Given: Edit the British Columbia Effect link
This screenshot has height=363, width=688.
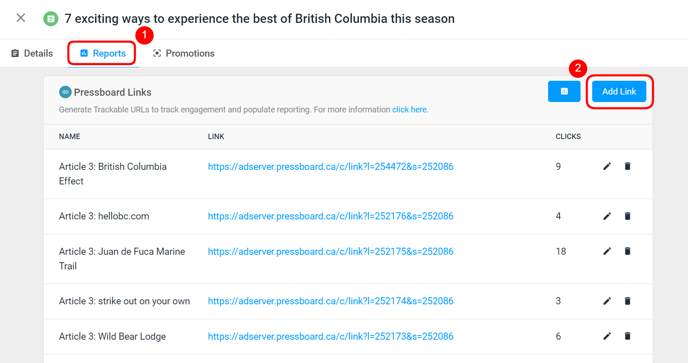Looking at the screenshot, I should pos(607,166).
